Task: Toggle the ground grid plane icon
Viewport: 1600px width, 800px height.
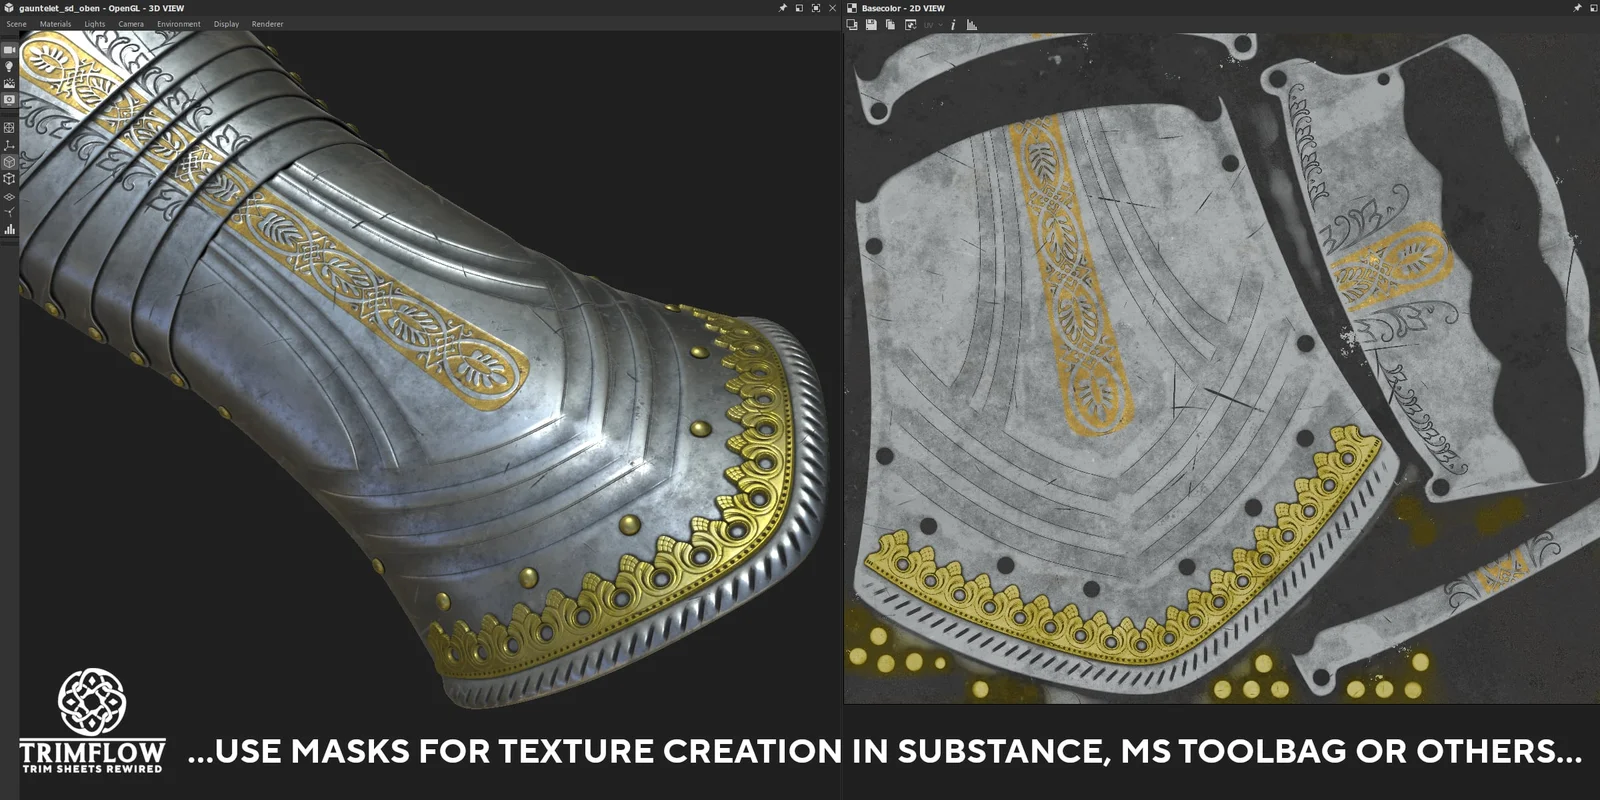Action: [x=9, y=197]
